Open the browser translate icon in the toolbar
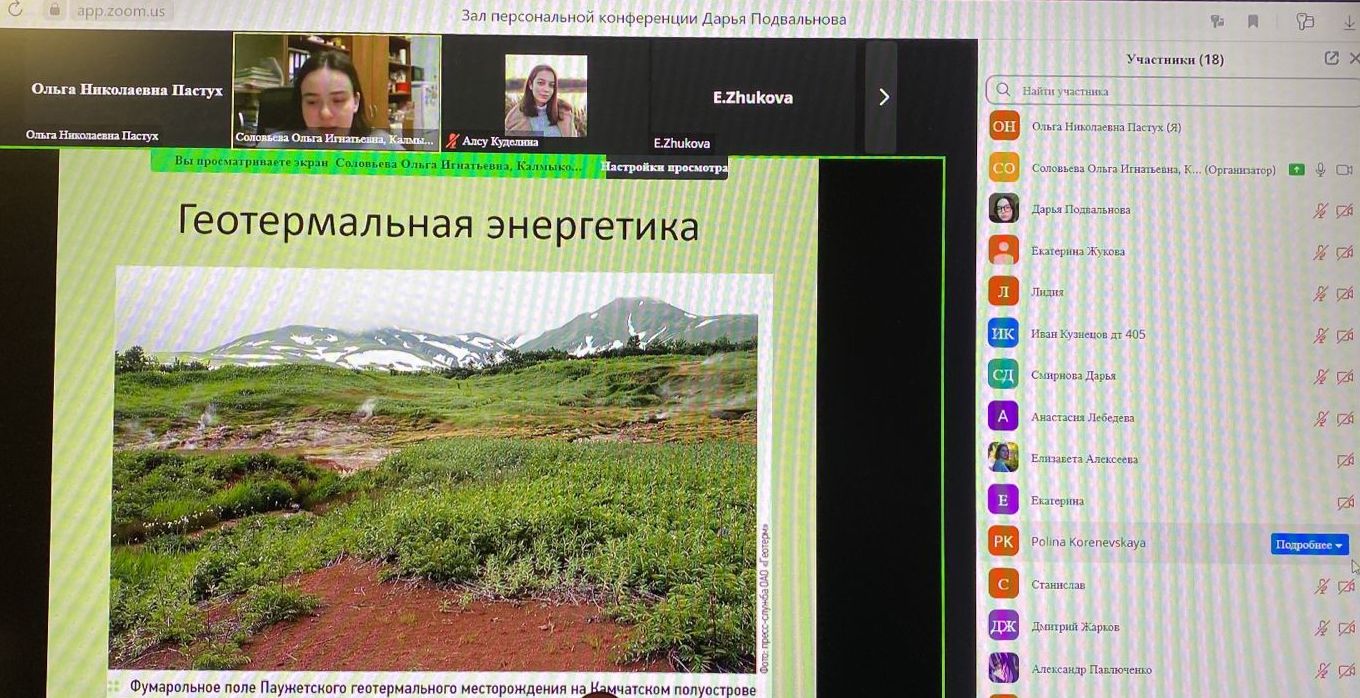1360x698 pixels. click(1217, 21)
